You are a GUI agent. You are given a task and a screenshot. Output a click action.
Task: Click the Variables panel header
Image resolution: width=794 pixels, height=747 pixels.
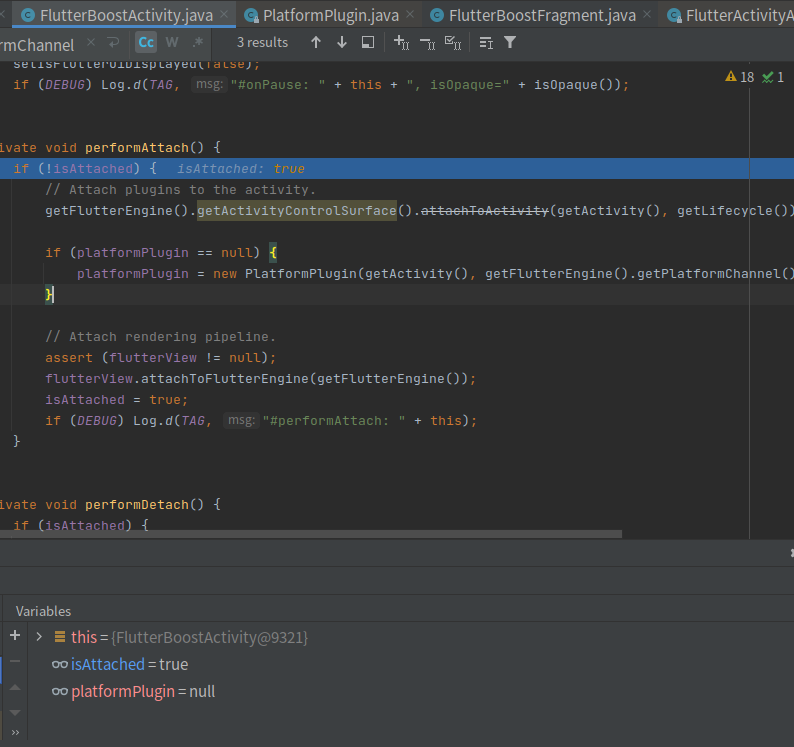44,611
